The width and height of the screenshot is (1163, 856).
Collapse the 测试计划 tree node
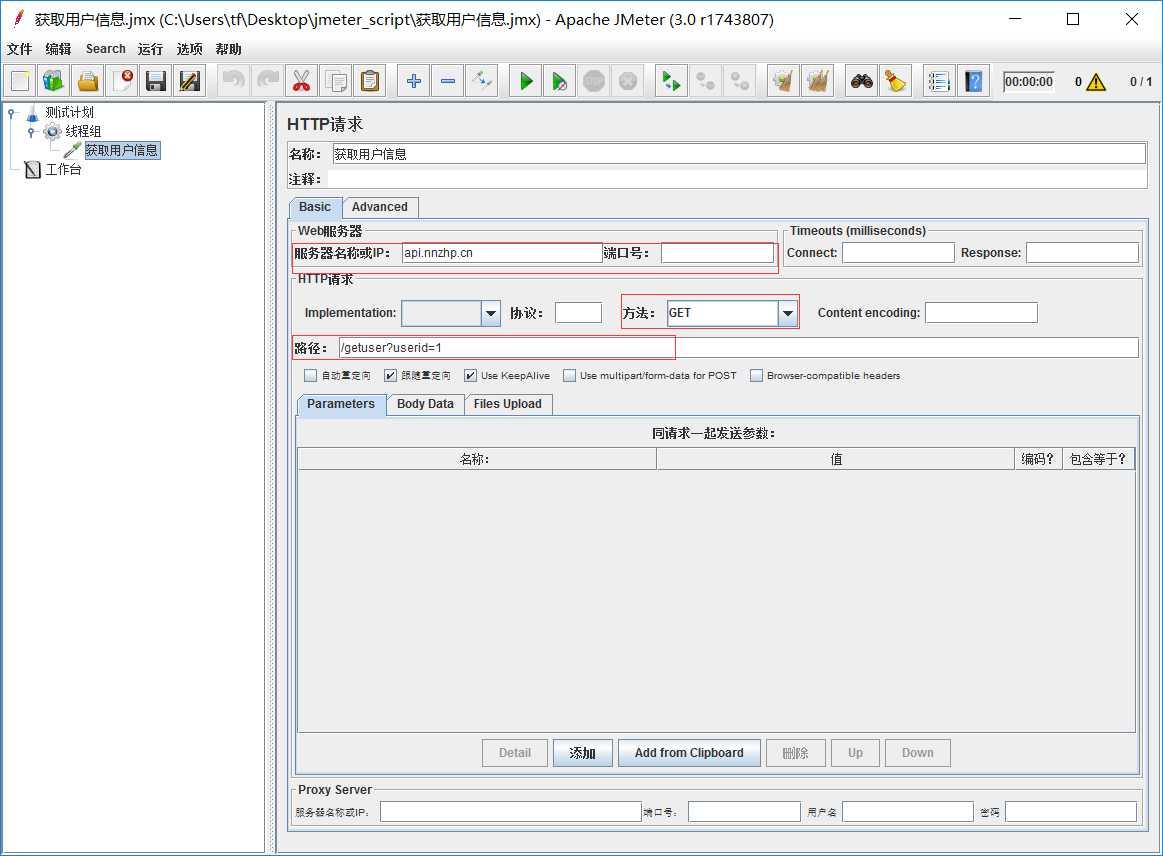pos(11,113)
